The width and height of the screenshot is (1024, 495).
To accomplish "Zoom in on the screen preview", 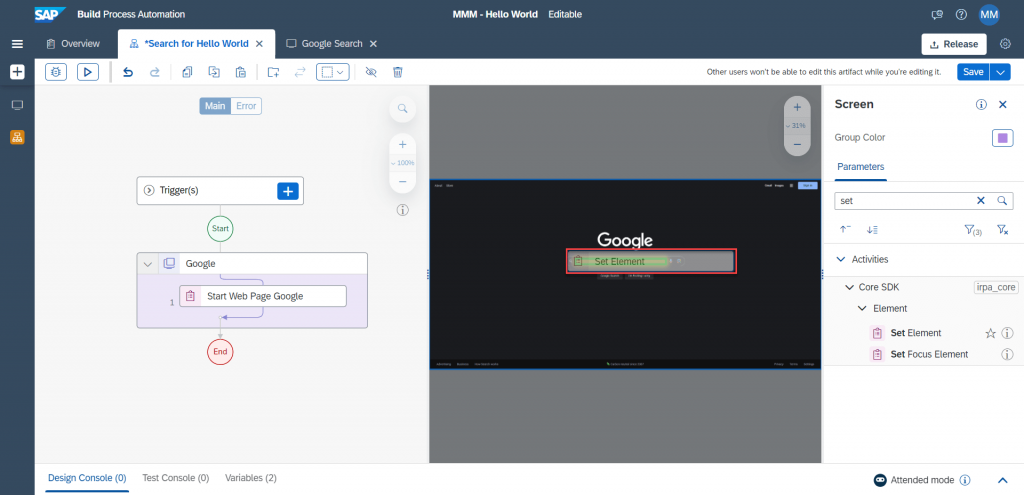I will pos(797,107).
